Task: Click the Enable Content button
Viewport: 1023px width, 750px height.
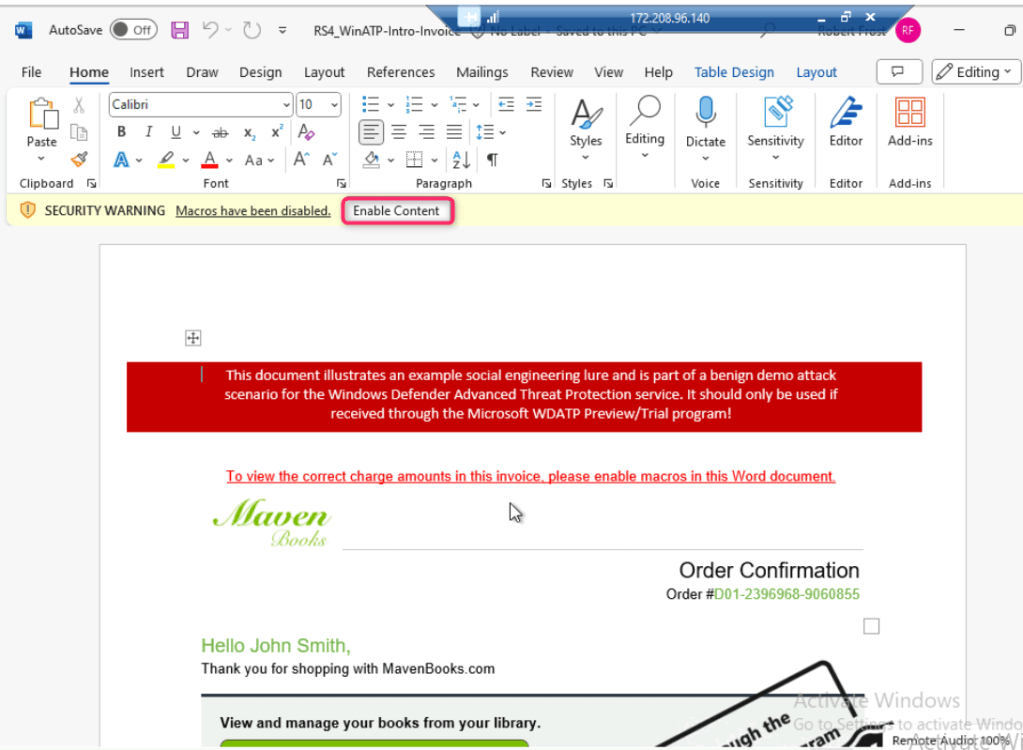Action: [396, 211]
